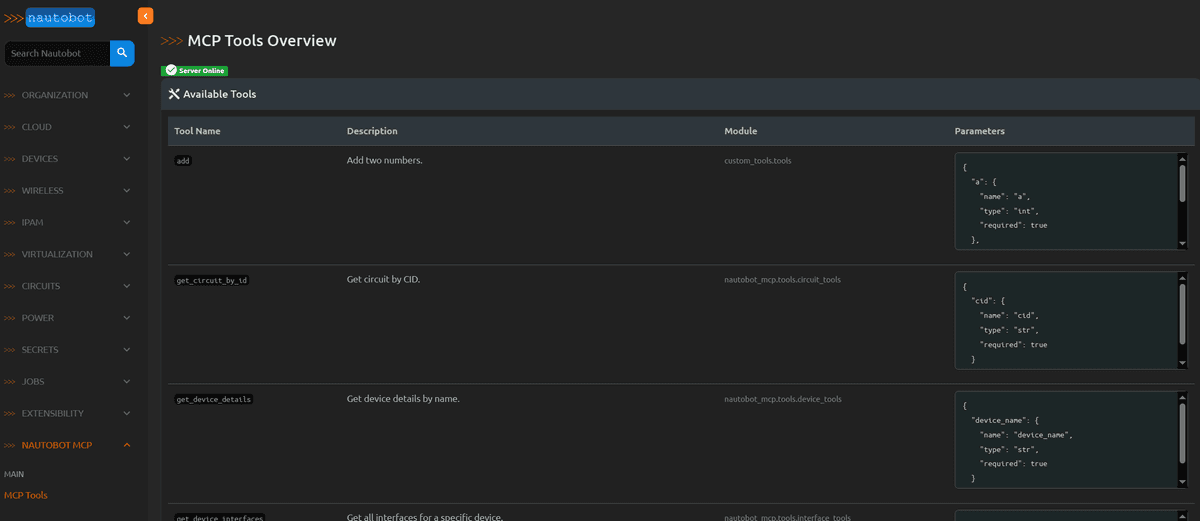The height and width of the screenshot is (521, 1200).
Task: Click 'Get device details by name.' description
Action: (403, 398)
